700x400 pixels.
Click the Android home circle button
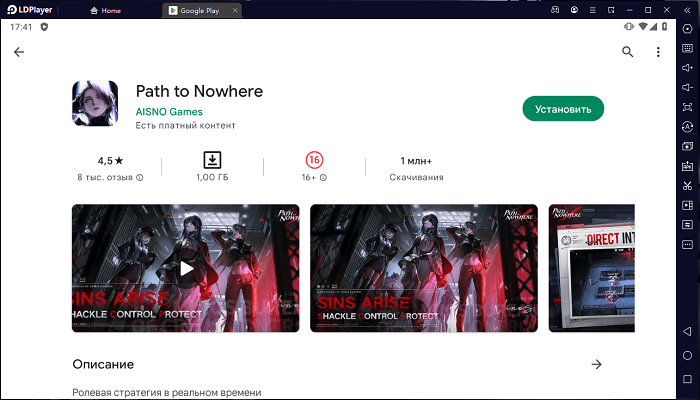tap(687, 355)
